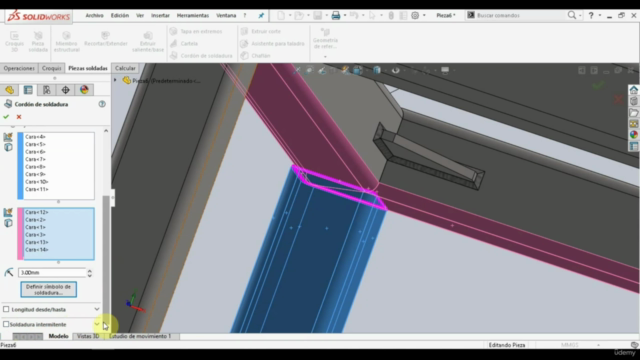Open the Options gear dropdown arrow
The height and width of the screenshot is (360, 640).
424,16
